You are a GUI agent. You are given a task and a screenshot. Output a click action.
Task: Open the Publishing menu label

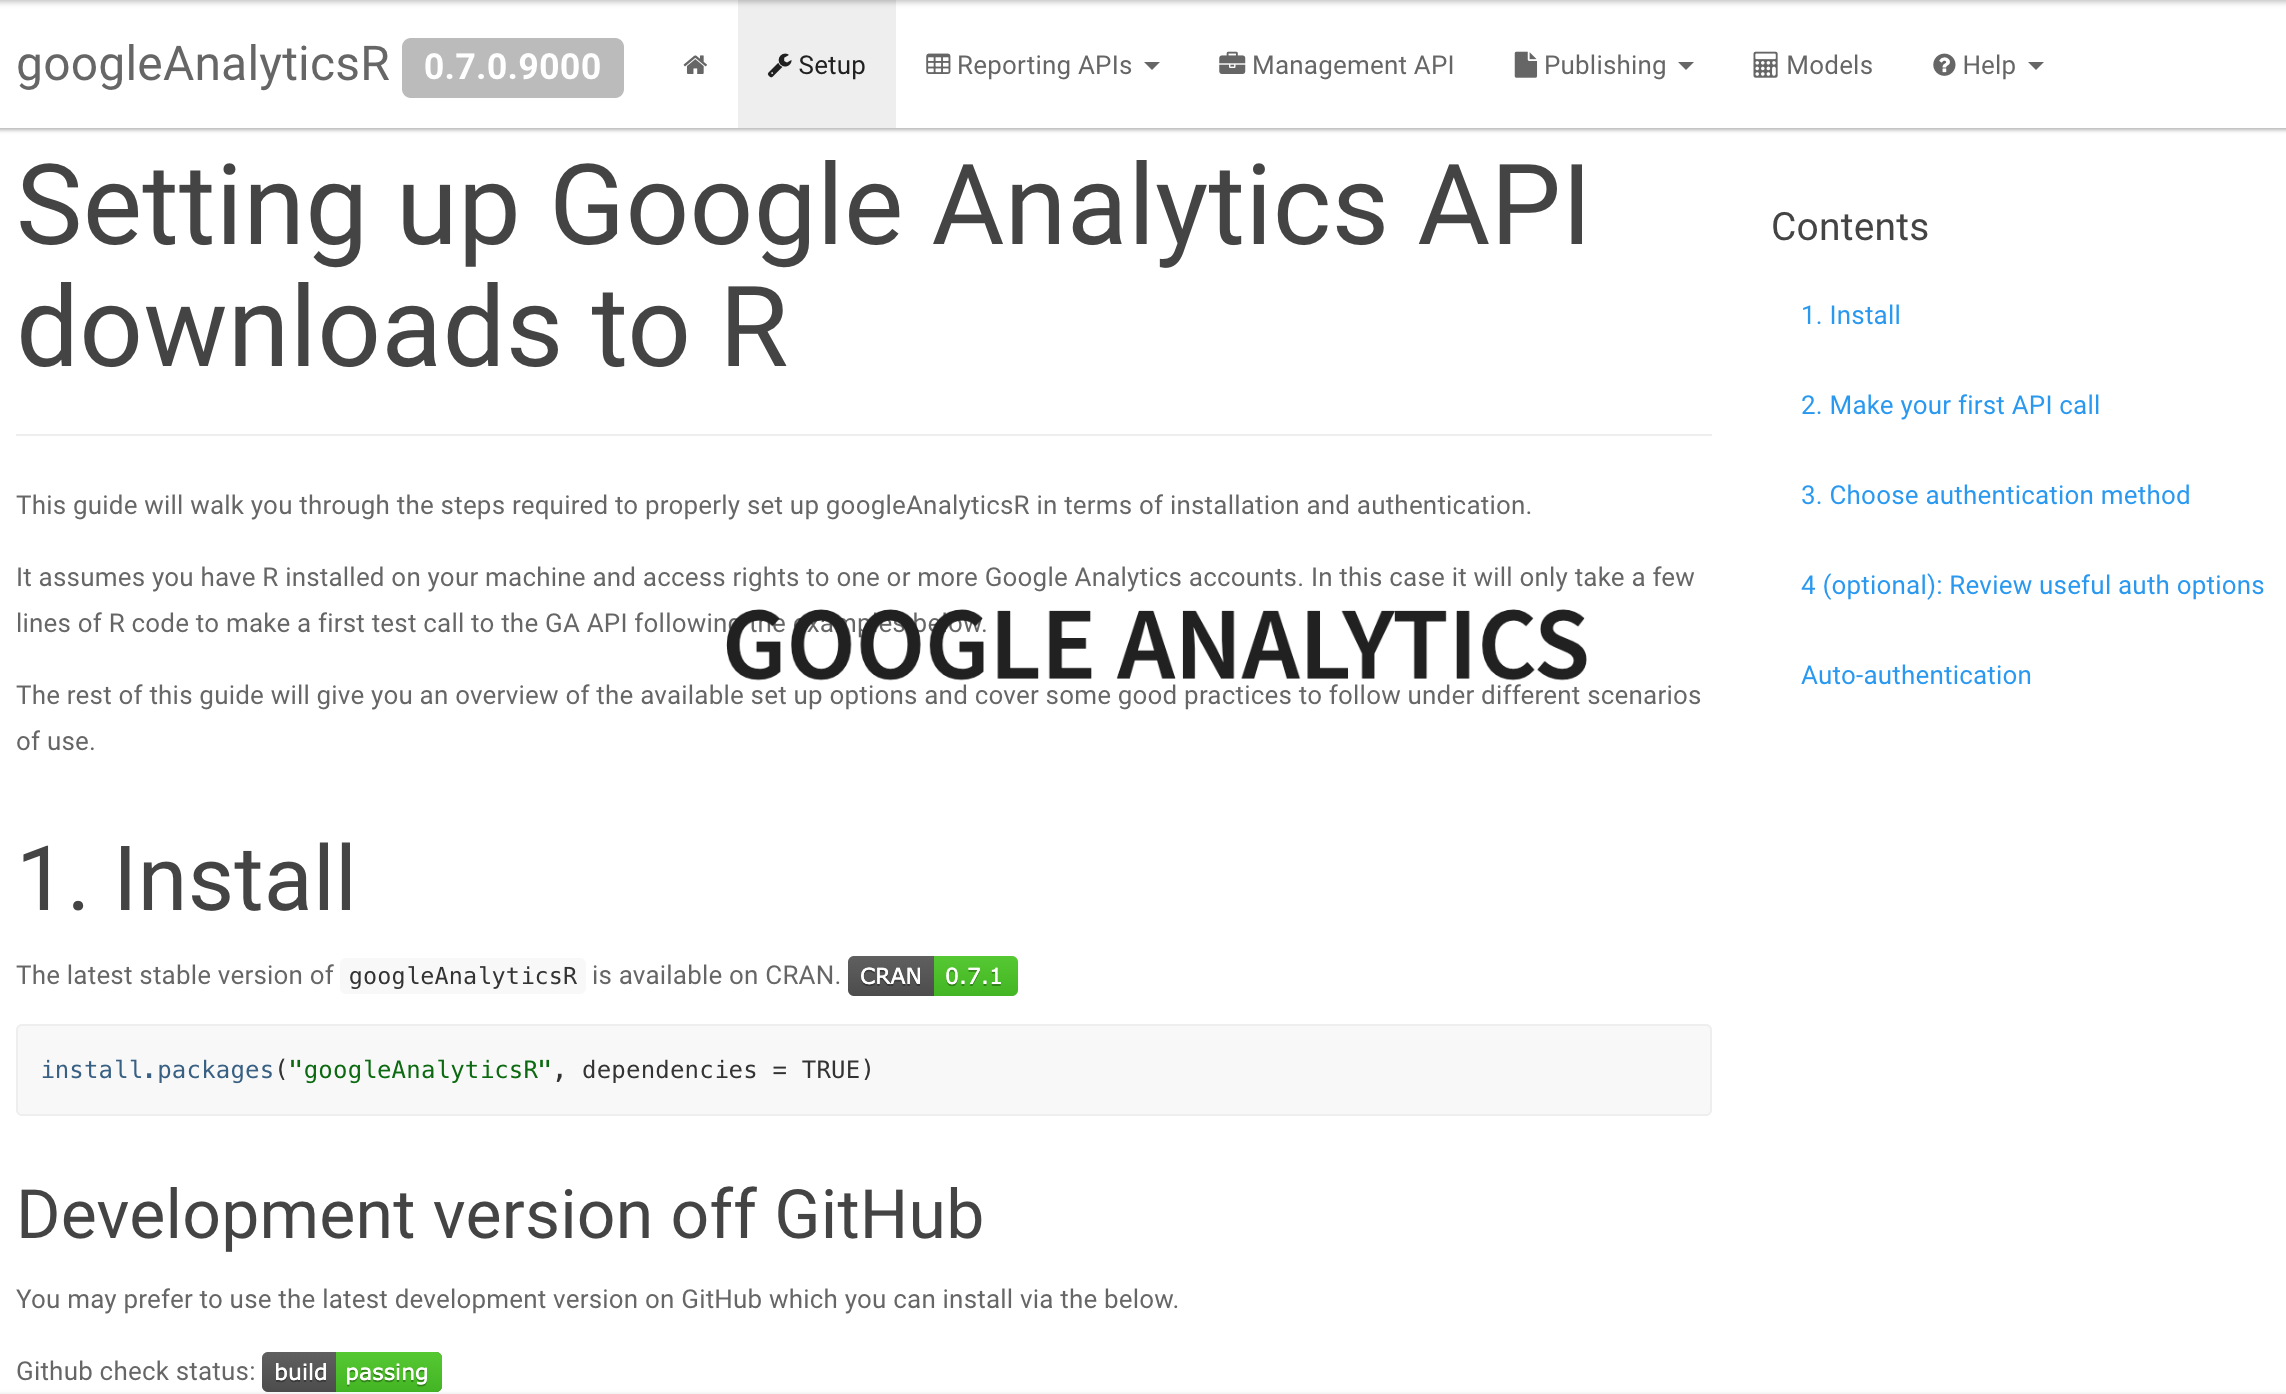click(1605, 65)
